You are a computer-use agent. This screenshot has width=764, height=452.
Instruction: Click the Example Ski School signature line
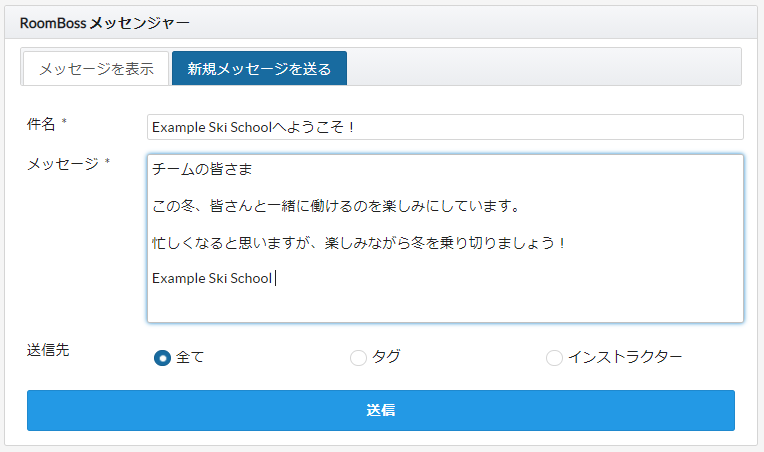point(211,278)
